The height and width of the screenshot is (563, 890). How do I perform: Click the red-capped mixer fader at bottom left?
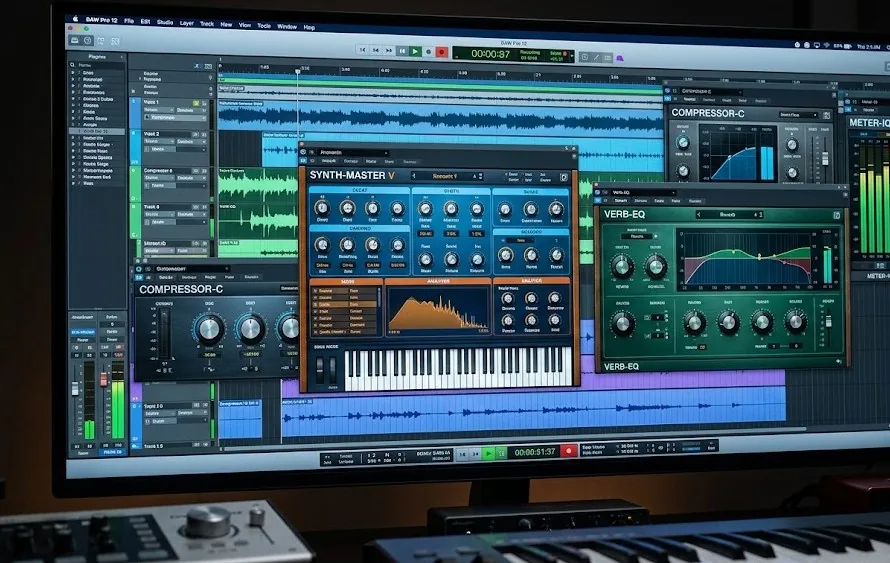[x=104, y=379]
